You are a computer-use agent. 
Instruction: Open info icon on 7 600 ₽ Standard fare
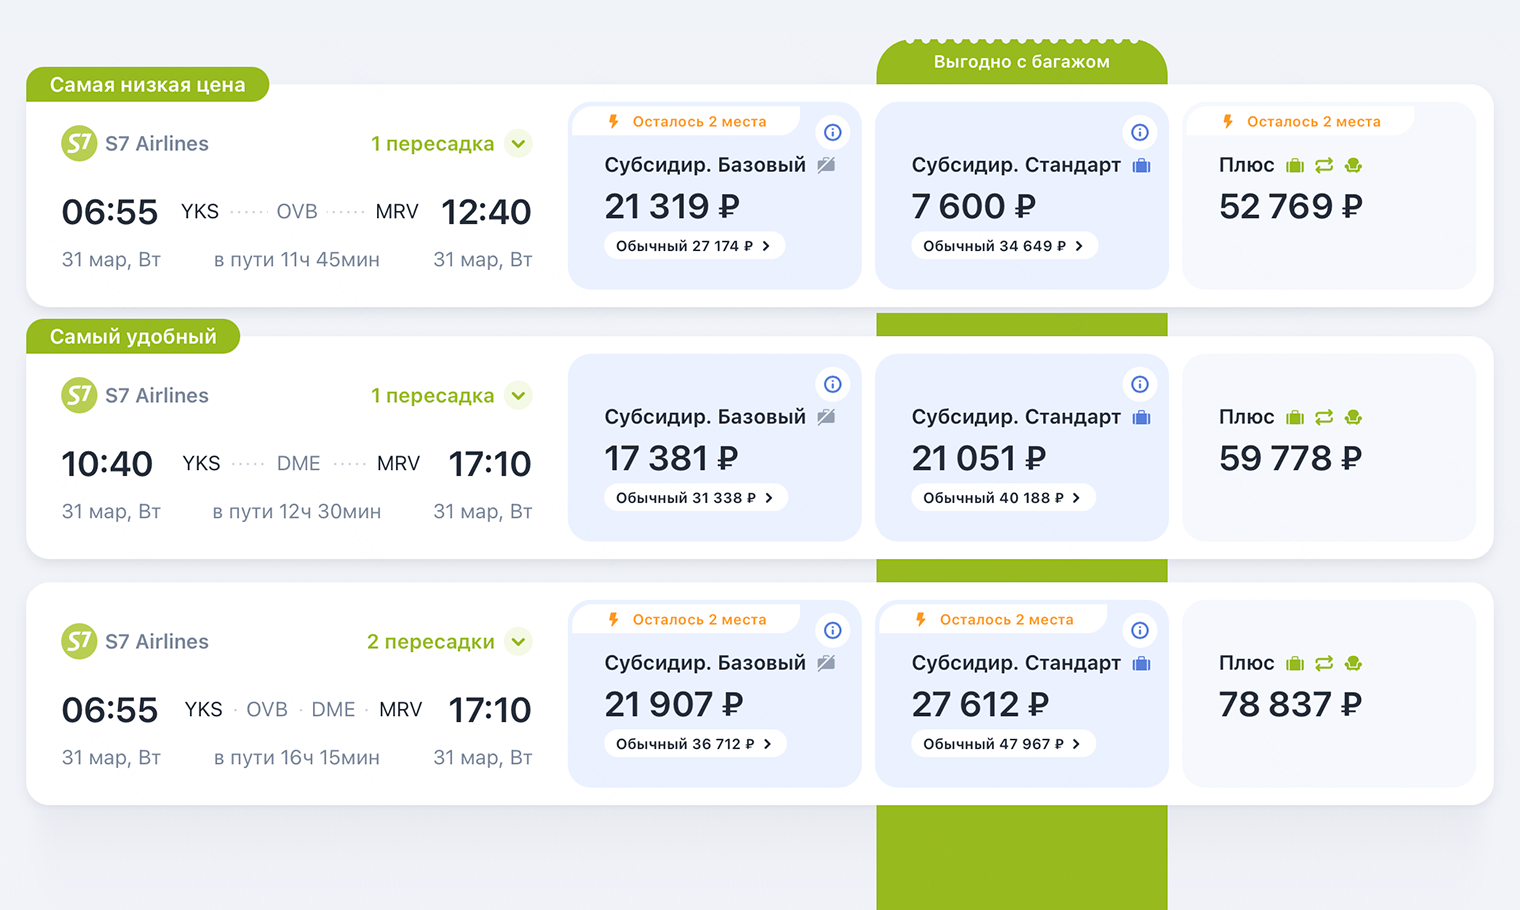(1139, 132)
